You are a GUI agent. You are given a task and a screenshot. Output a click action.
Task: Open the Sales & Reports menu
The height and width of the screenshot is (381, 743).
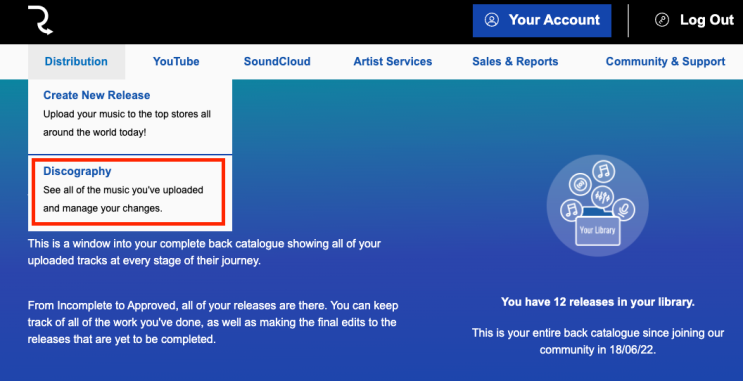coord(515,62)
